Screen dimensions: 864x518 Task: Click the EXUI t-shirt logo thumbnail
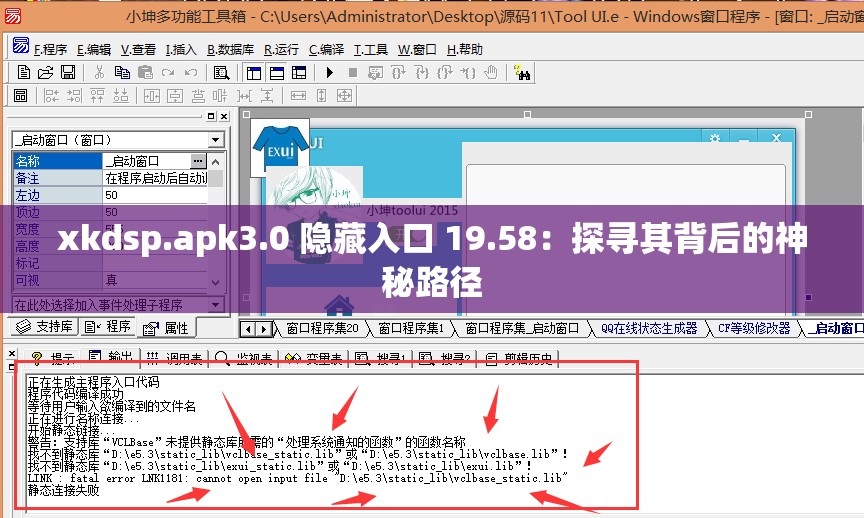tap(280, 148)
